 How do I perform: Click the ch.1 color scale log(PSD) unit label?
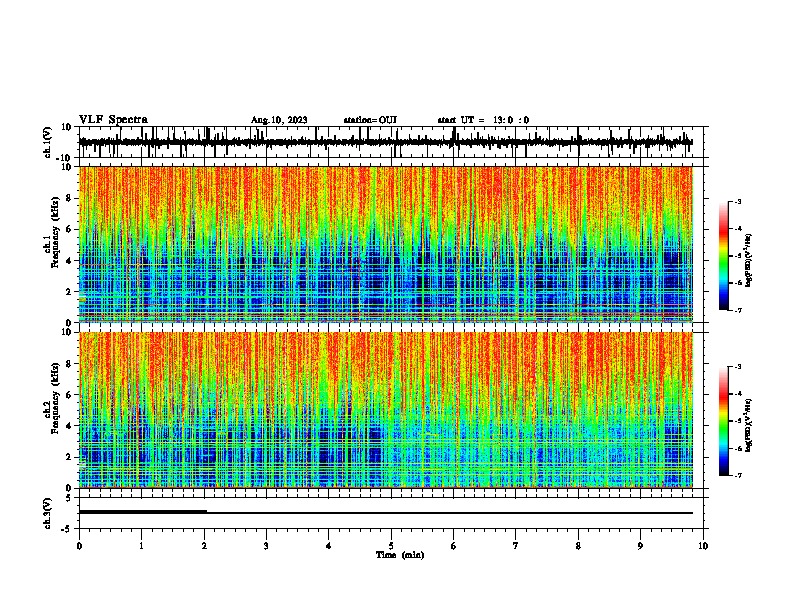749,261
